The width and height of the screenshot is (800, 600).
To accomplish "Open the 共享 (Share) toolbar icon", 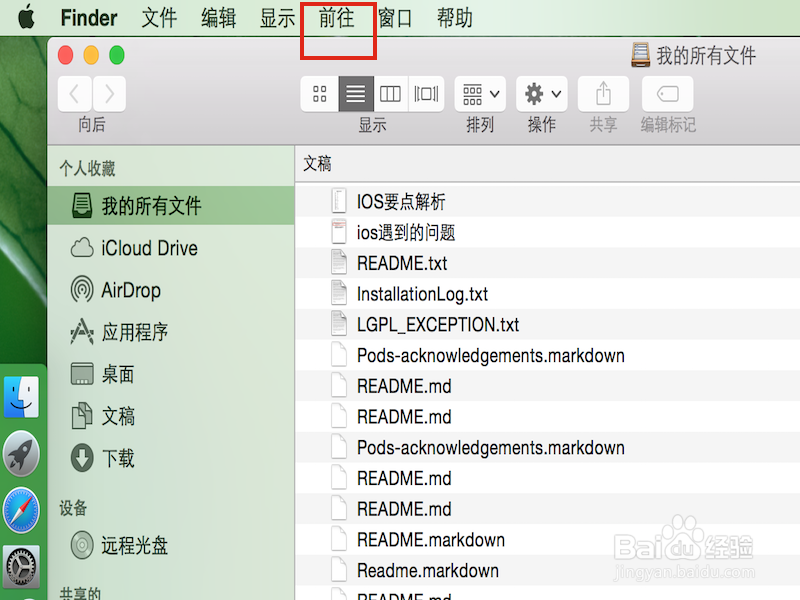I will coord(603,93).
